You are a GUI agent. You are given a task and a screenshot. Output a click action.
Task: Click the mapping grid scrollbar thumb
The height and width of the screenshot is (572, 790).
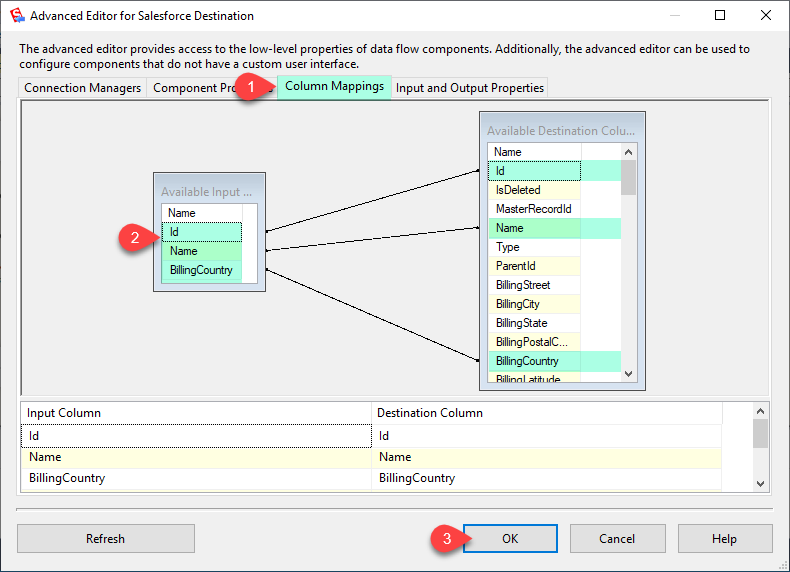click(760, 433)
